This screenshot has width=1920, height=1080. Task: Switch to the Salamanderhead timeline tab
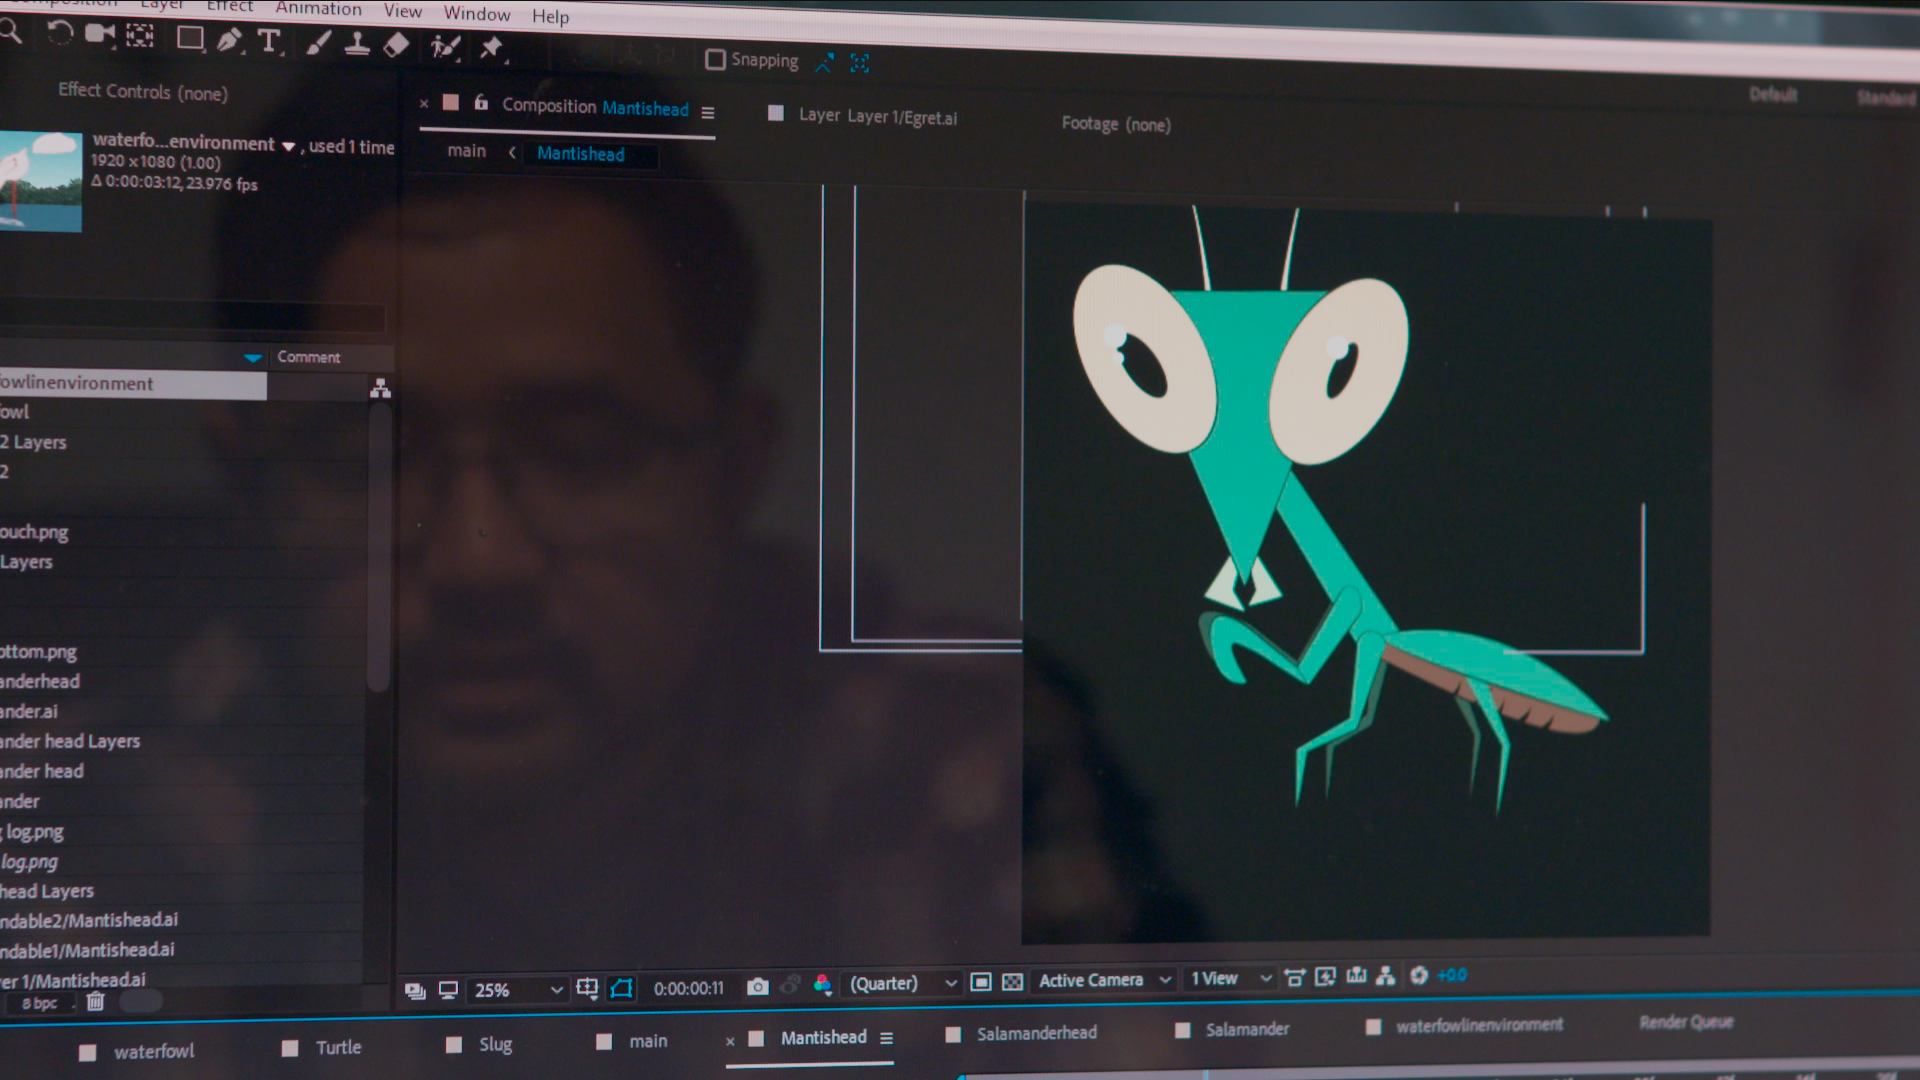(x=1035, y=1033)
